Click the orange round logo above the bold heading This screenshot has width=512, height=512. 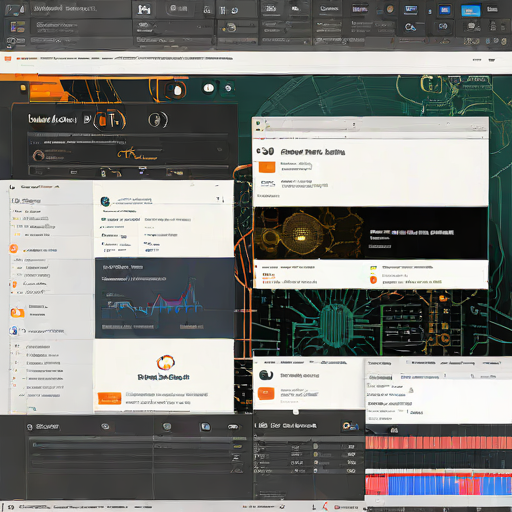[x=166, y=363]
